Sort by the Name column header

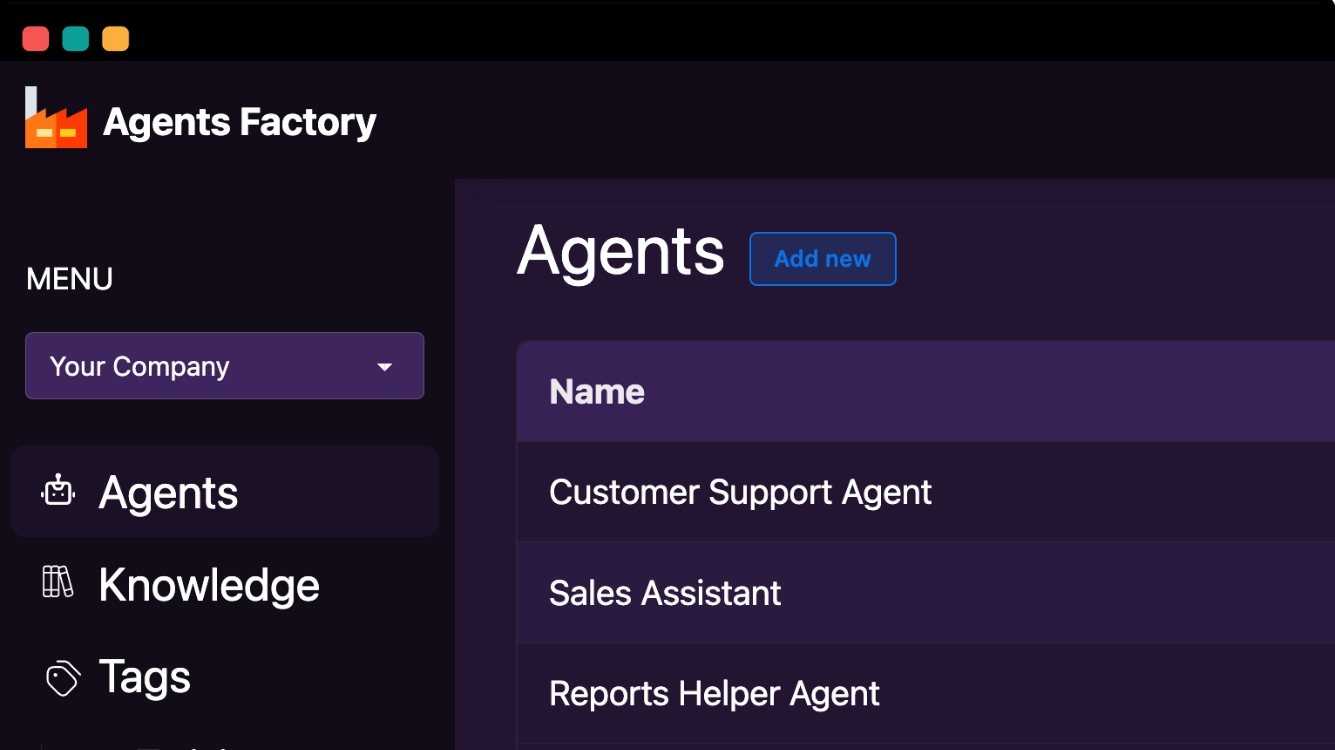pyautogui.click(x=597, y=391)
